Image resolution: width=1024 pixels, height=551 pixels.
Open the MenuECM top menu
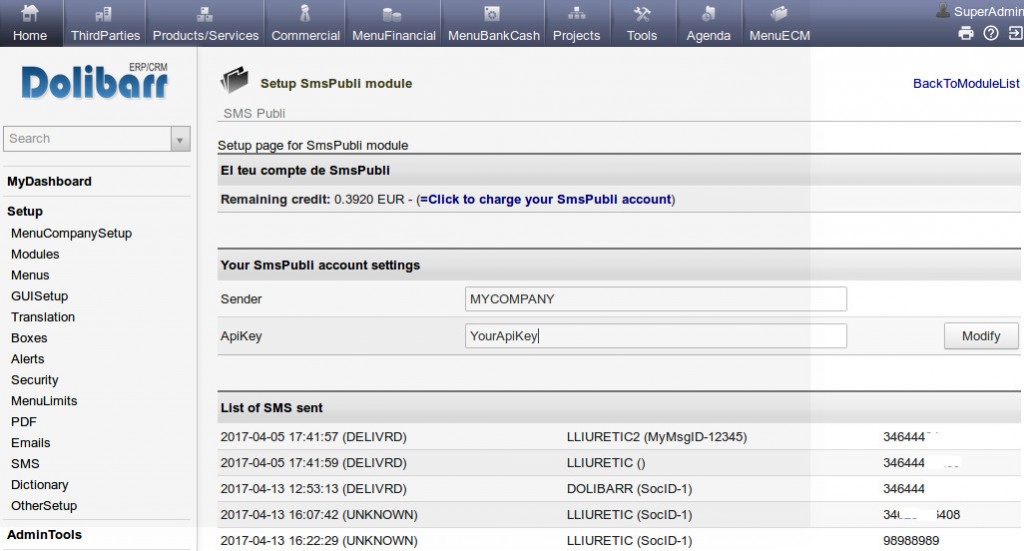pos(780,24)
